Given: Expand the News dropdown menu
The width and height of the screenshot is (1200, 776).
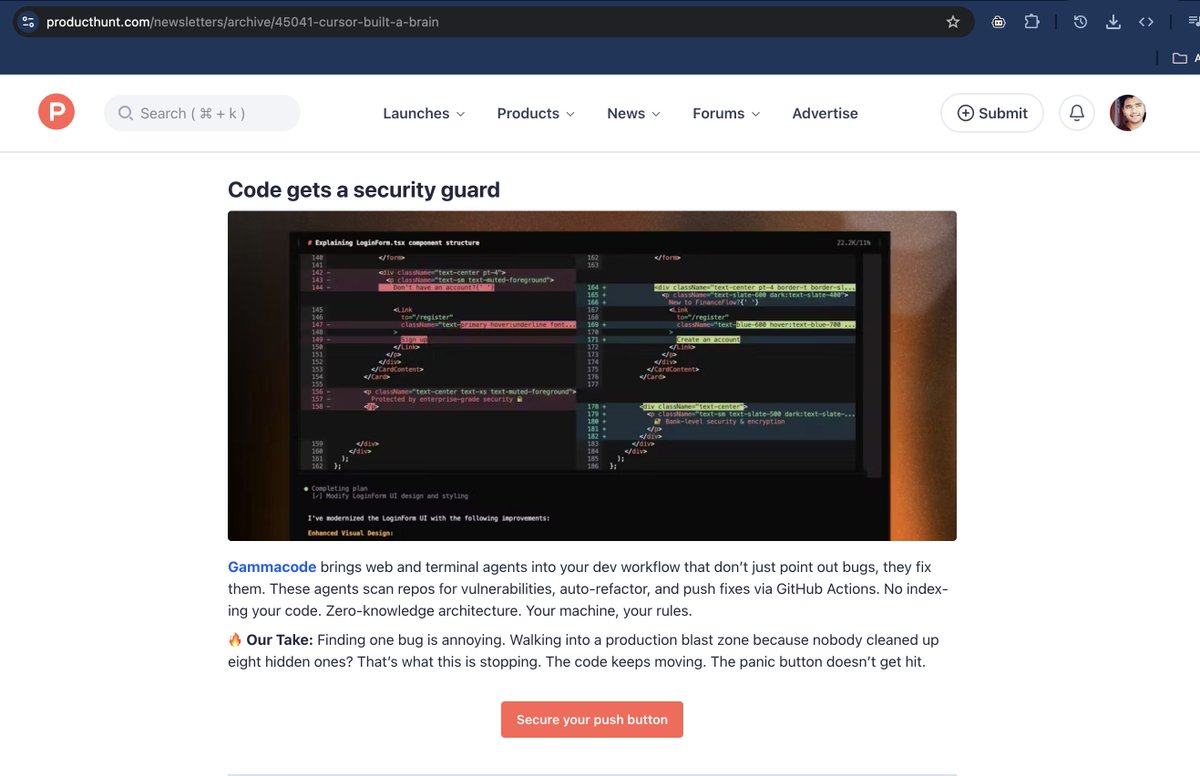Looking at the screenshot, I should click(x=634, y=114).
